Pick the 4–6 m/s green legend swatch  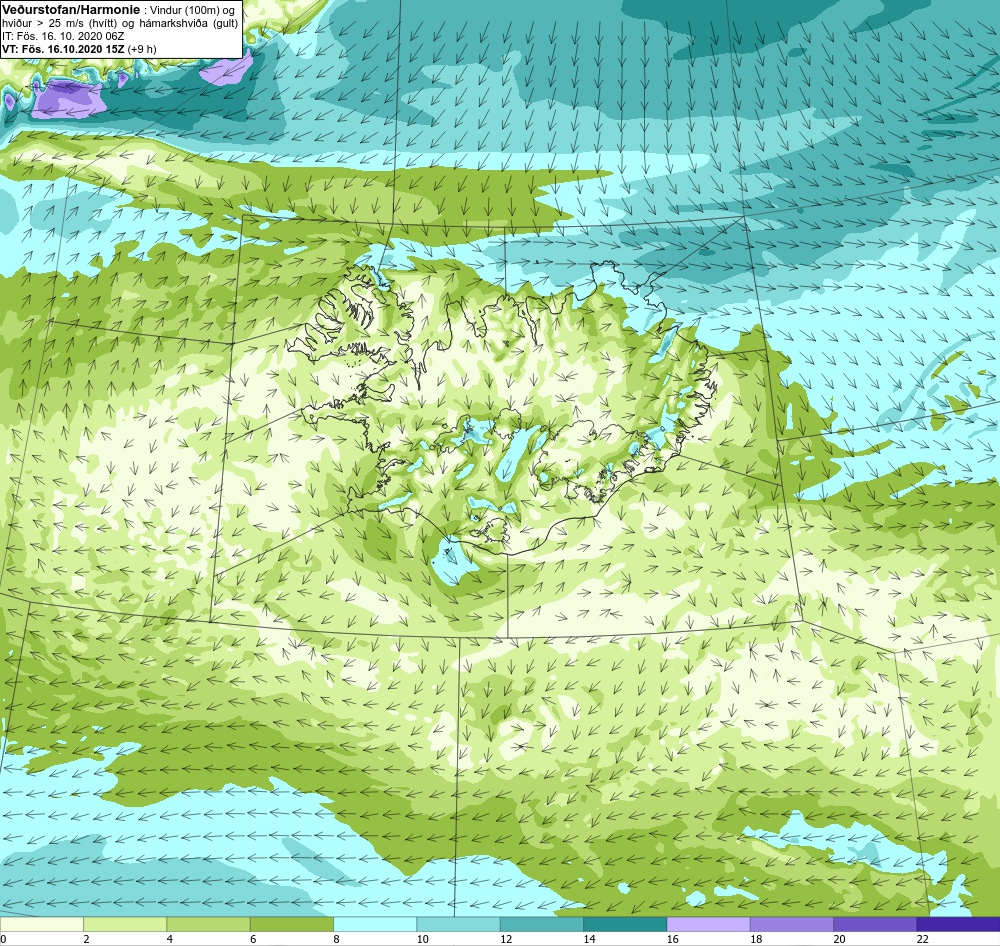pos(209,924)
